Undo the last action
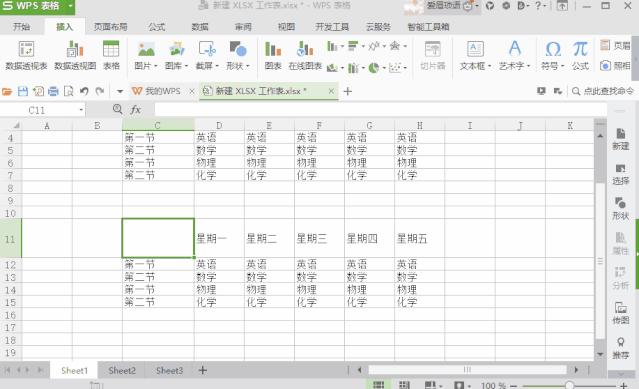Image resolution: width=639 pixels, height=389 pixels. (84, 91)
